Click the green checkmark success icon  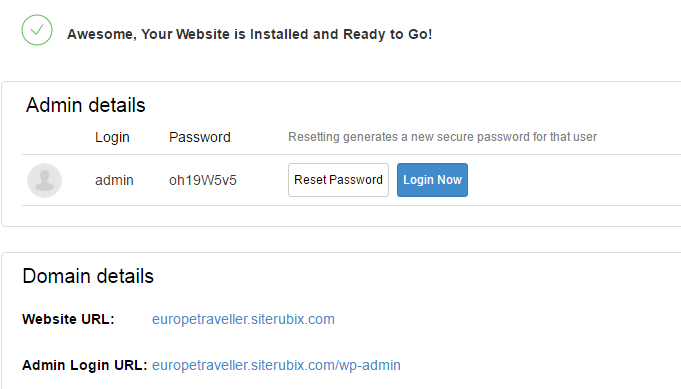(x=37, y=30)
